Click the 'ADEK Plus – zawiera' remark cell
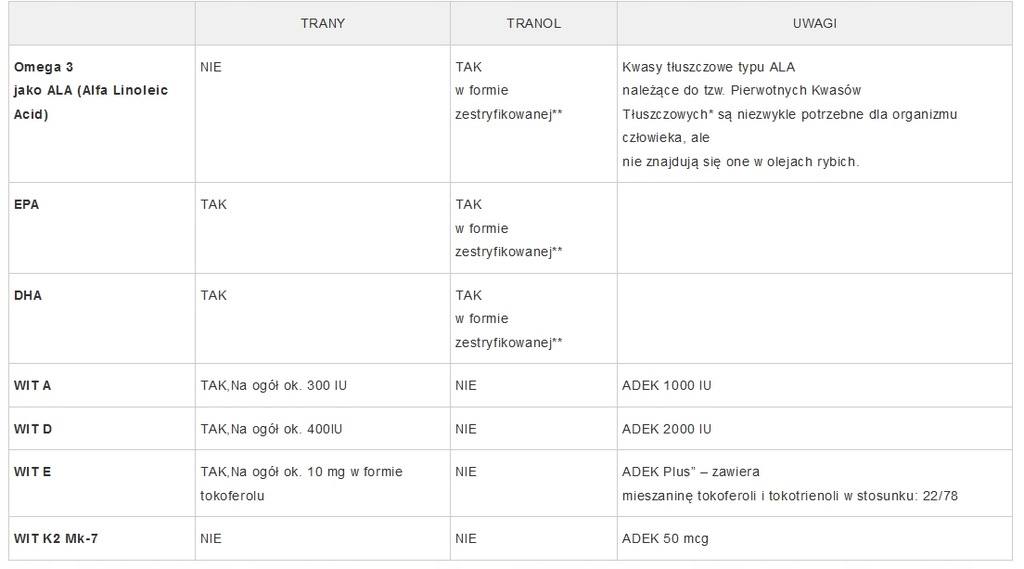The width and height of the screenshot is (1024, 569). pyautogui.click(x=814, y=483)
